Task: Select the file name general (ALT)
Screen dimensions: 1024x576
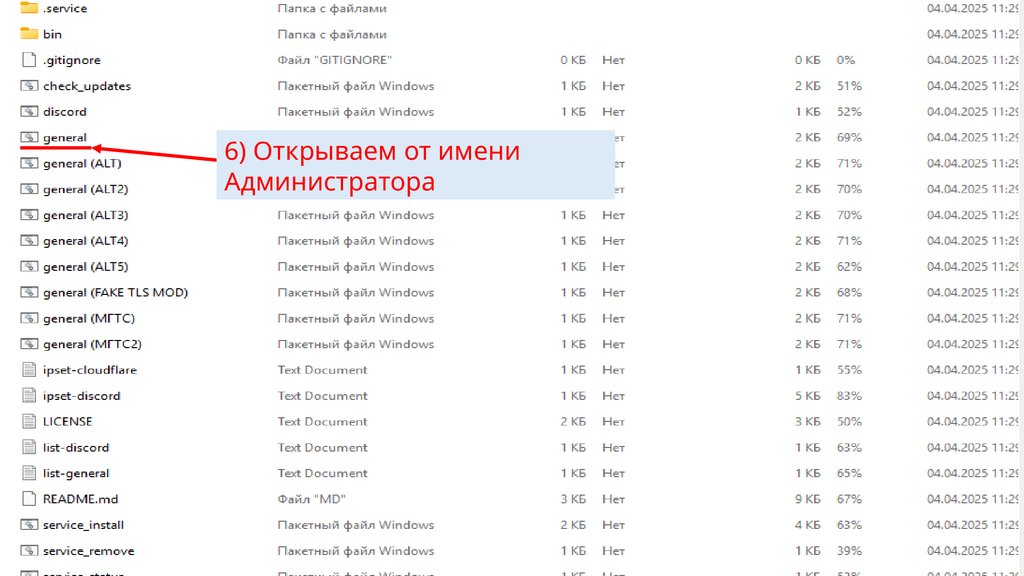Action: click(x=82, y=163)
